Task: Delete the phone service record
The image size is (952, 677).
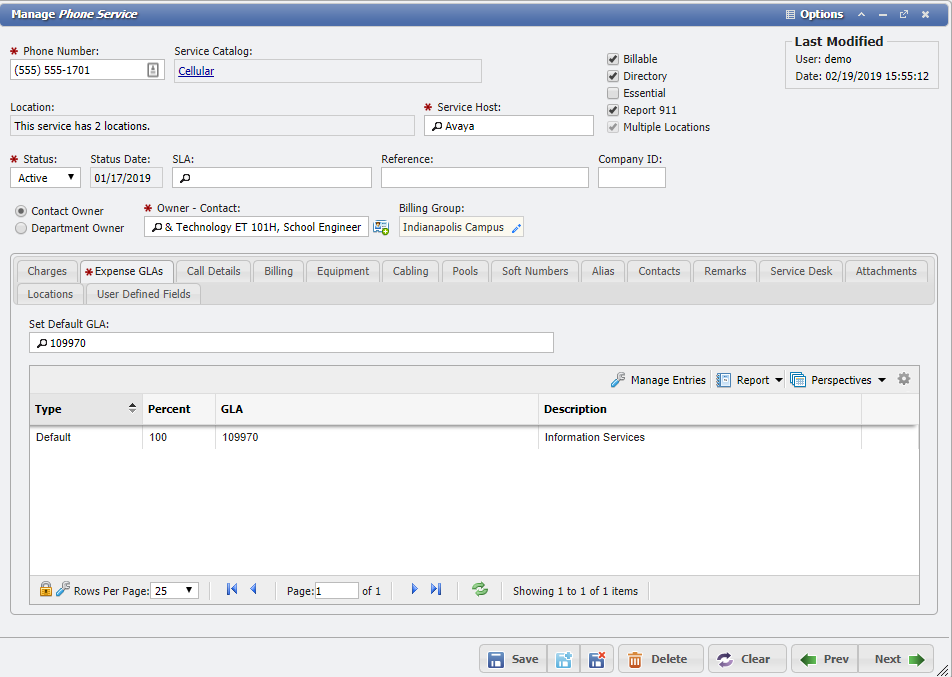Action: click(x=659, y=659)
